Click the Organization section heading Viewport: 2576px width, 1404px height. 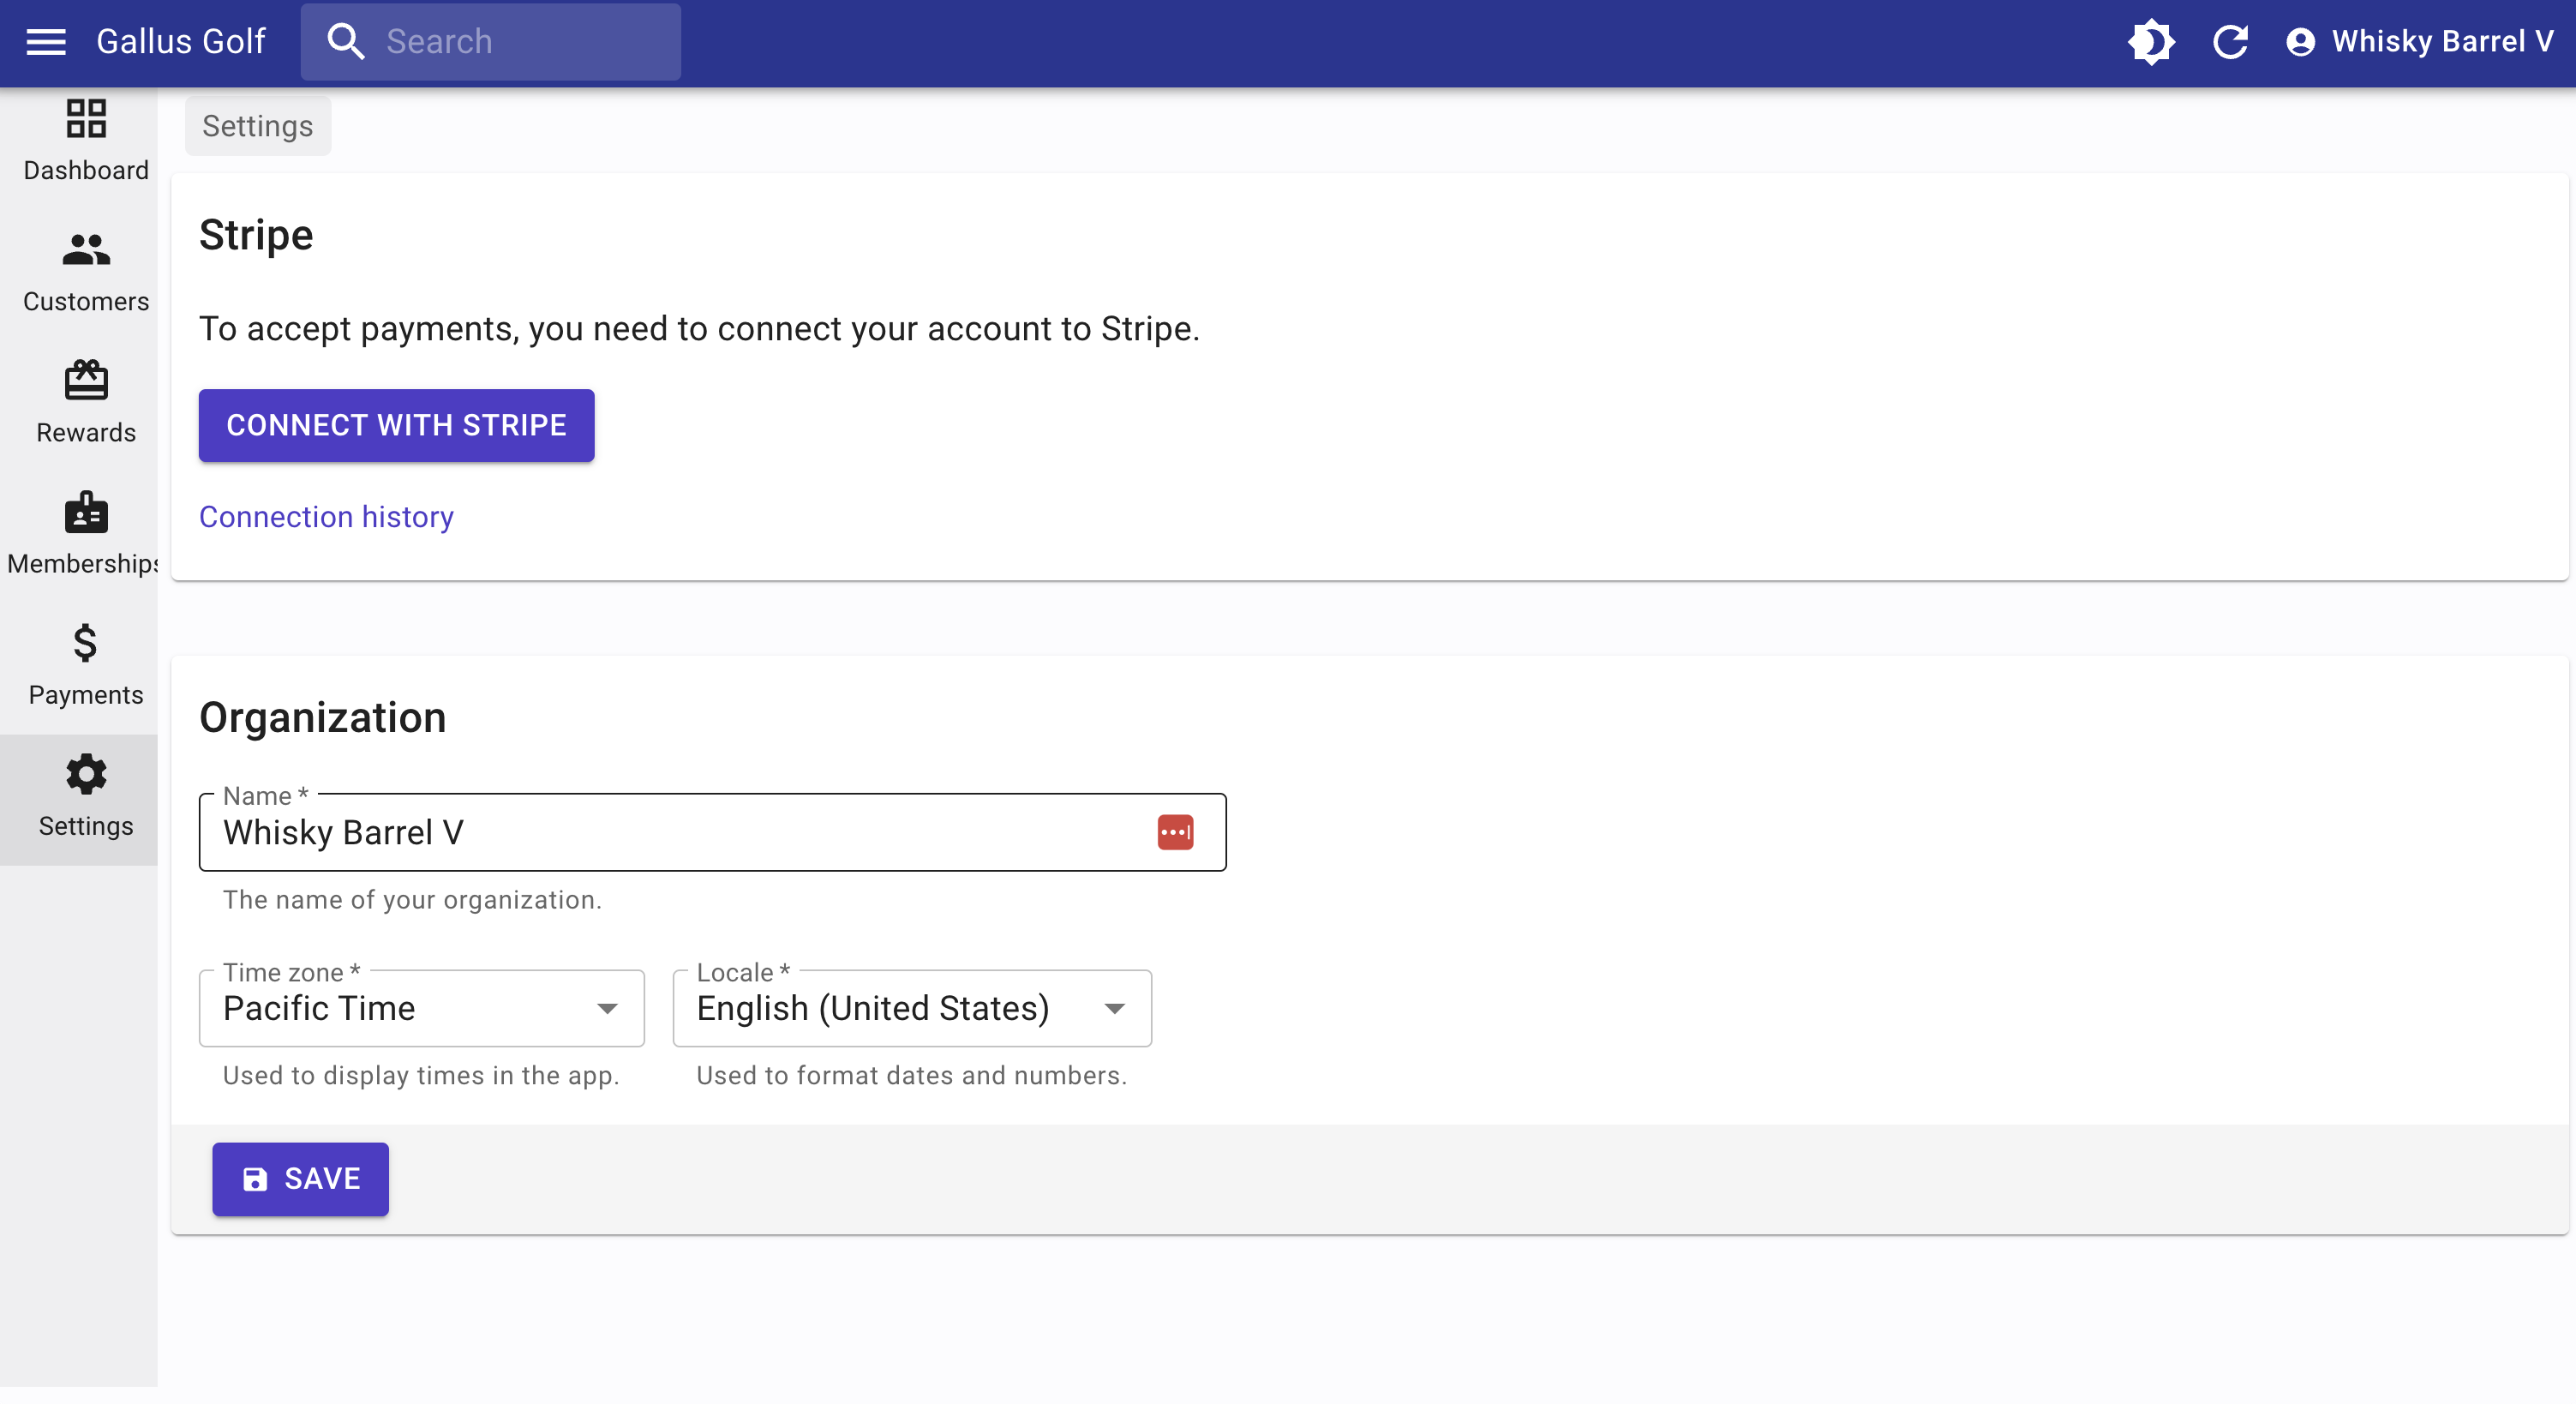(x=322, y=718)
